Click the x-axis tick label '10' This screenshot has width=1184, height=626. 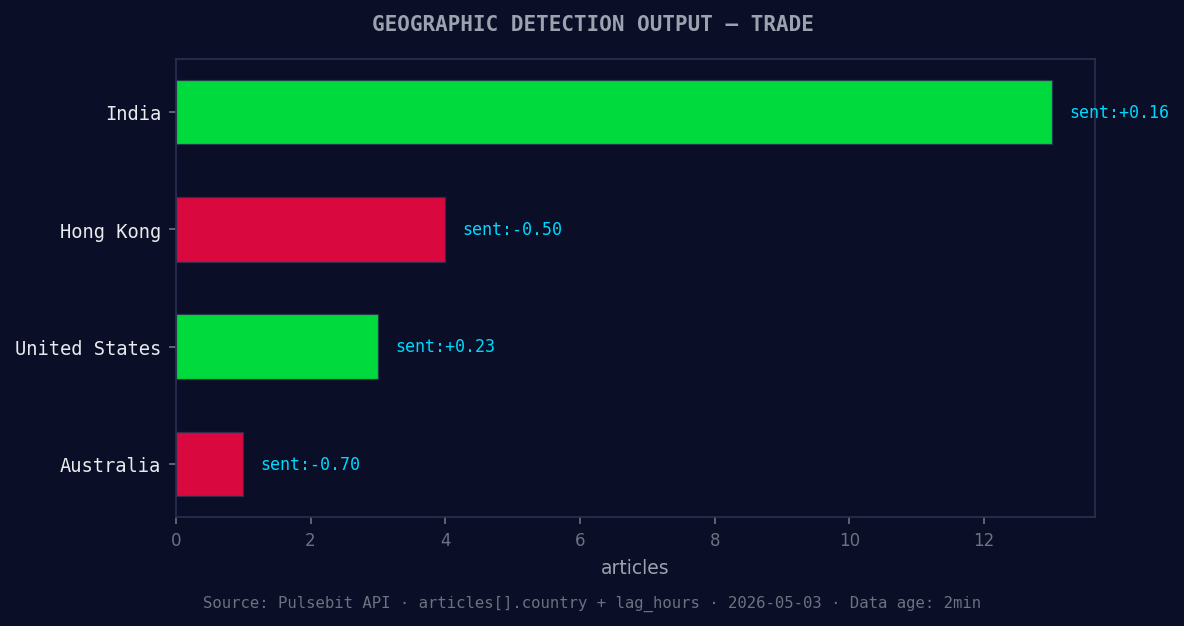click(x=849, y=540)
